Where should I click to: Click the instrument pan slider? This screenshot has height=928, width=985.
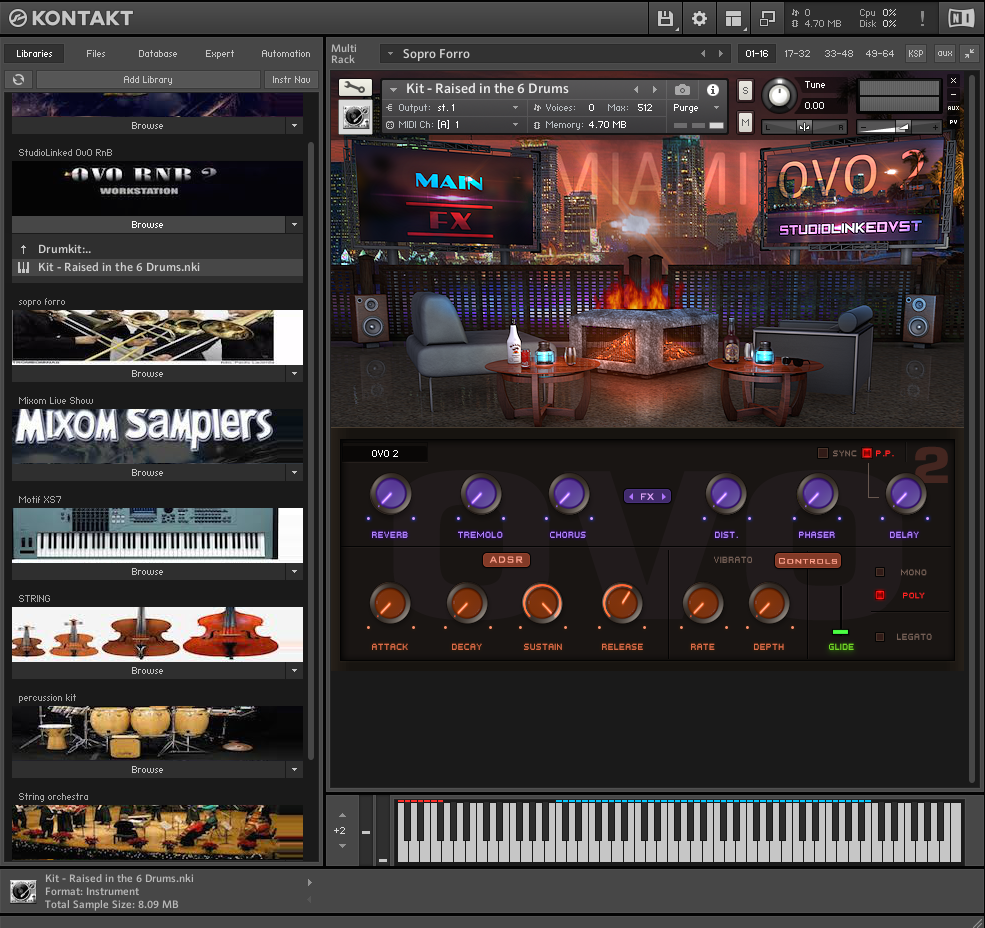[804, 128]
